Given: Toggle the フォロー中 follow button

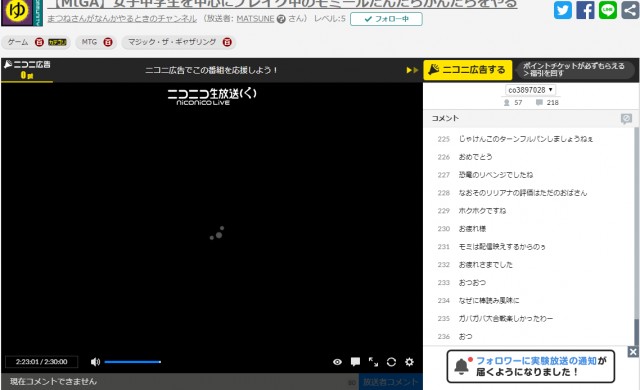Looking at the screenshot, I should [x=386, y=19].
